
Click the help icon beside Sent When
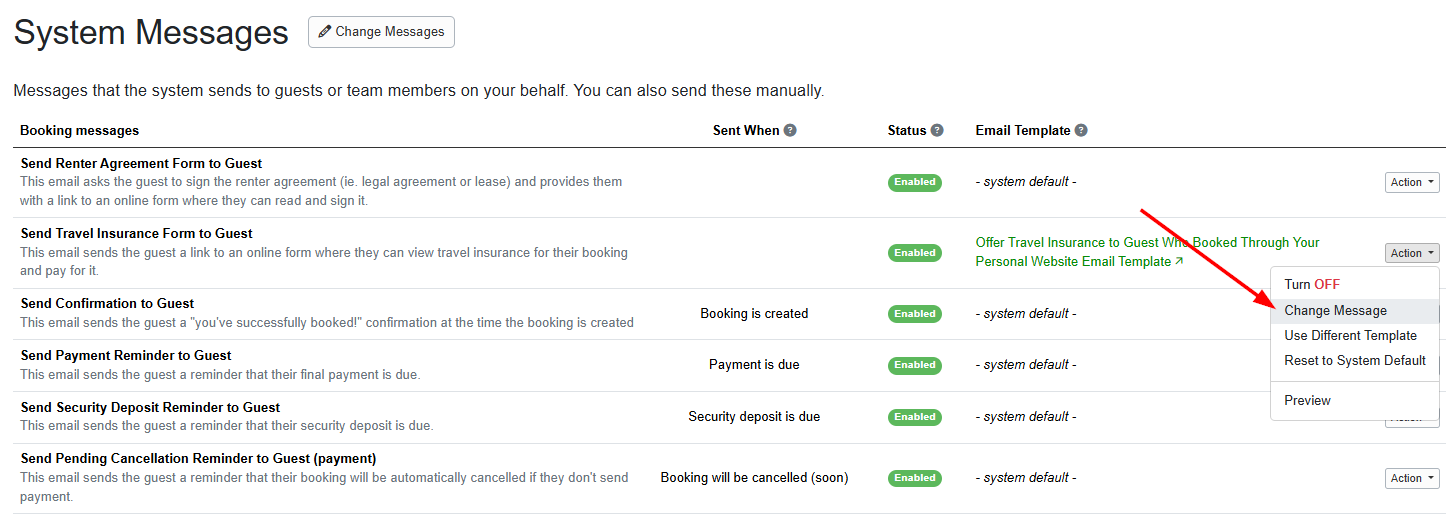point(790,131)
